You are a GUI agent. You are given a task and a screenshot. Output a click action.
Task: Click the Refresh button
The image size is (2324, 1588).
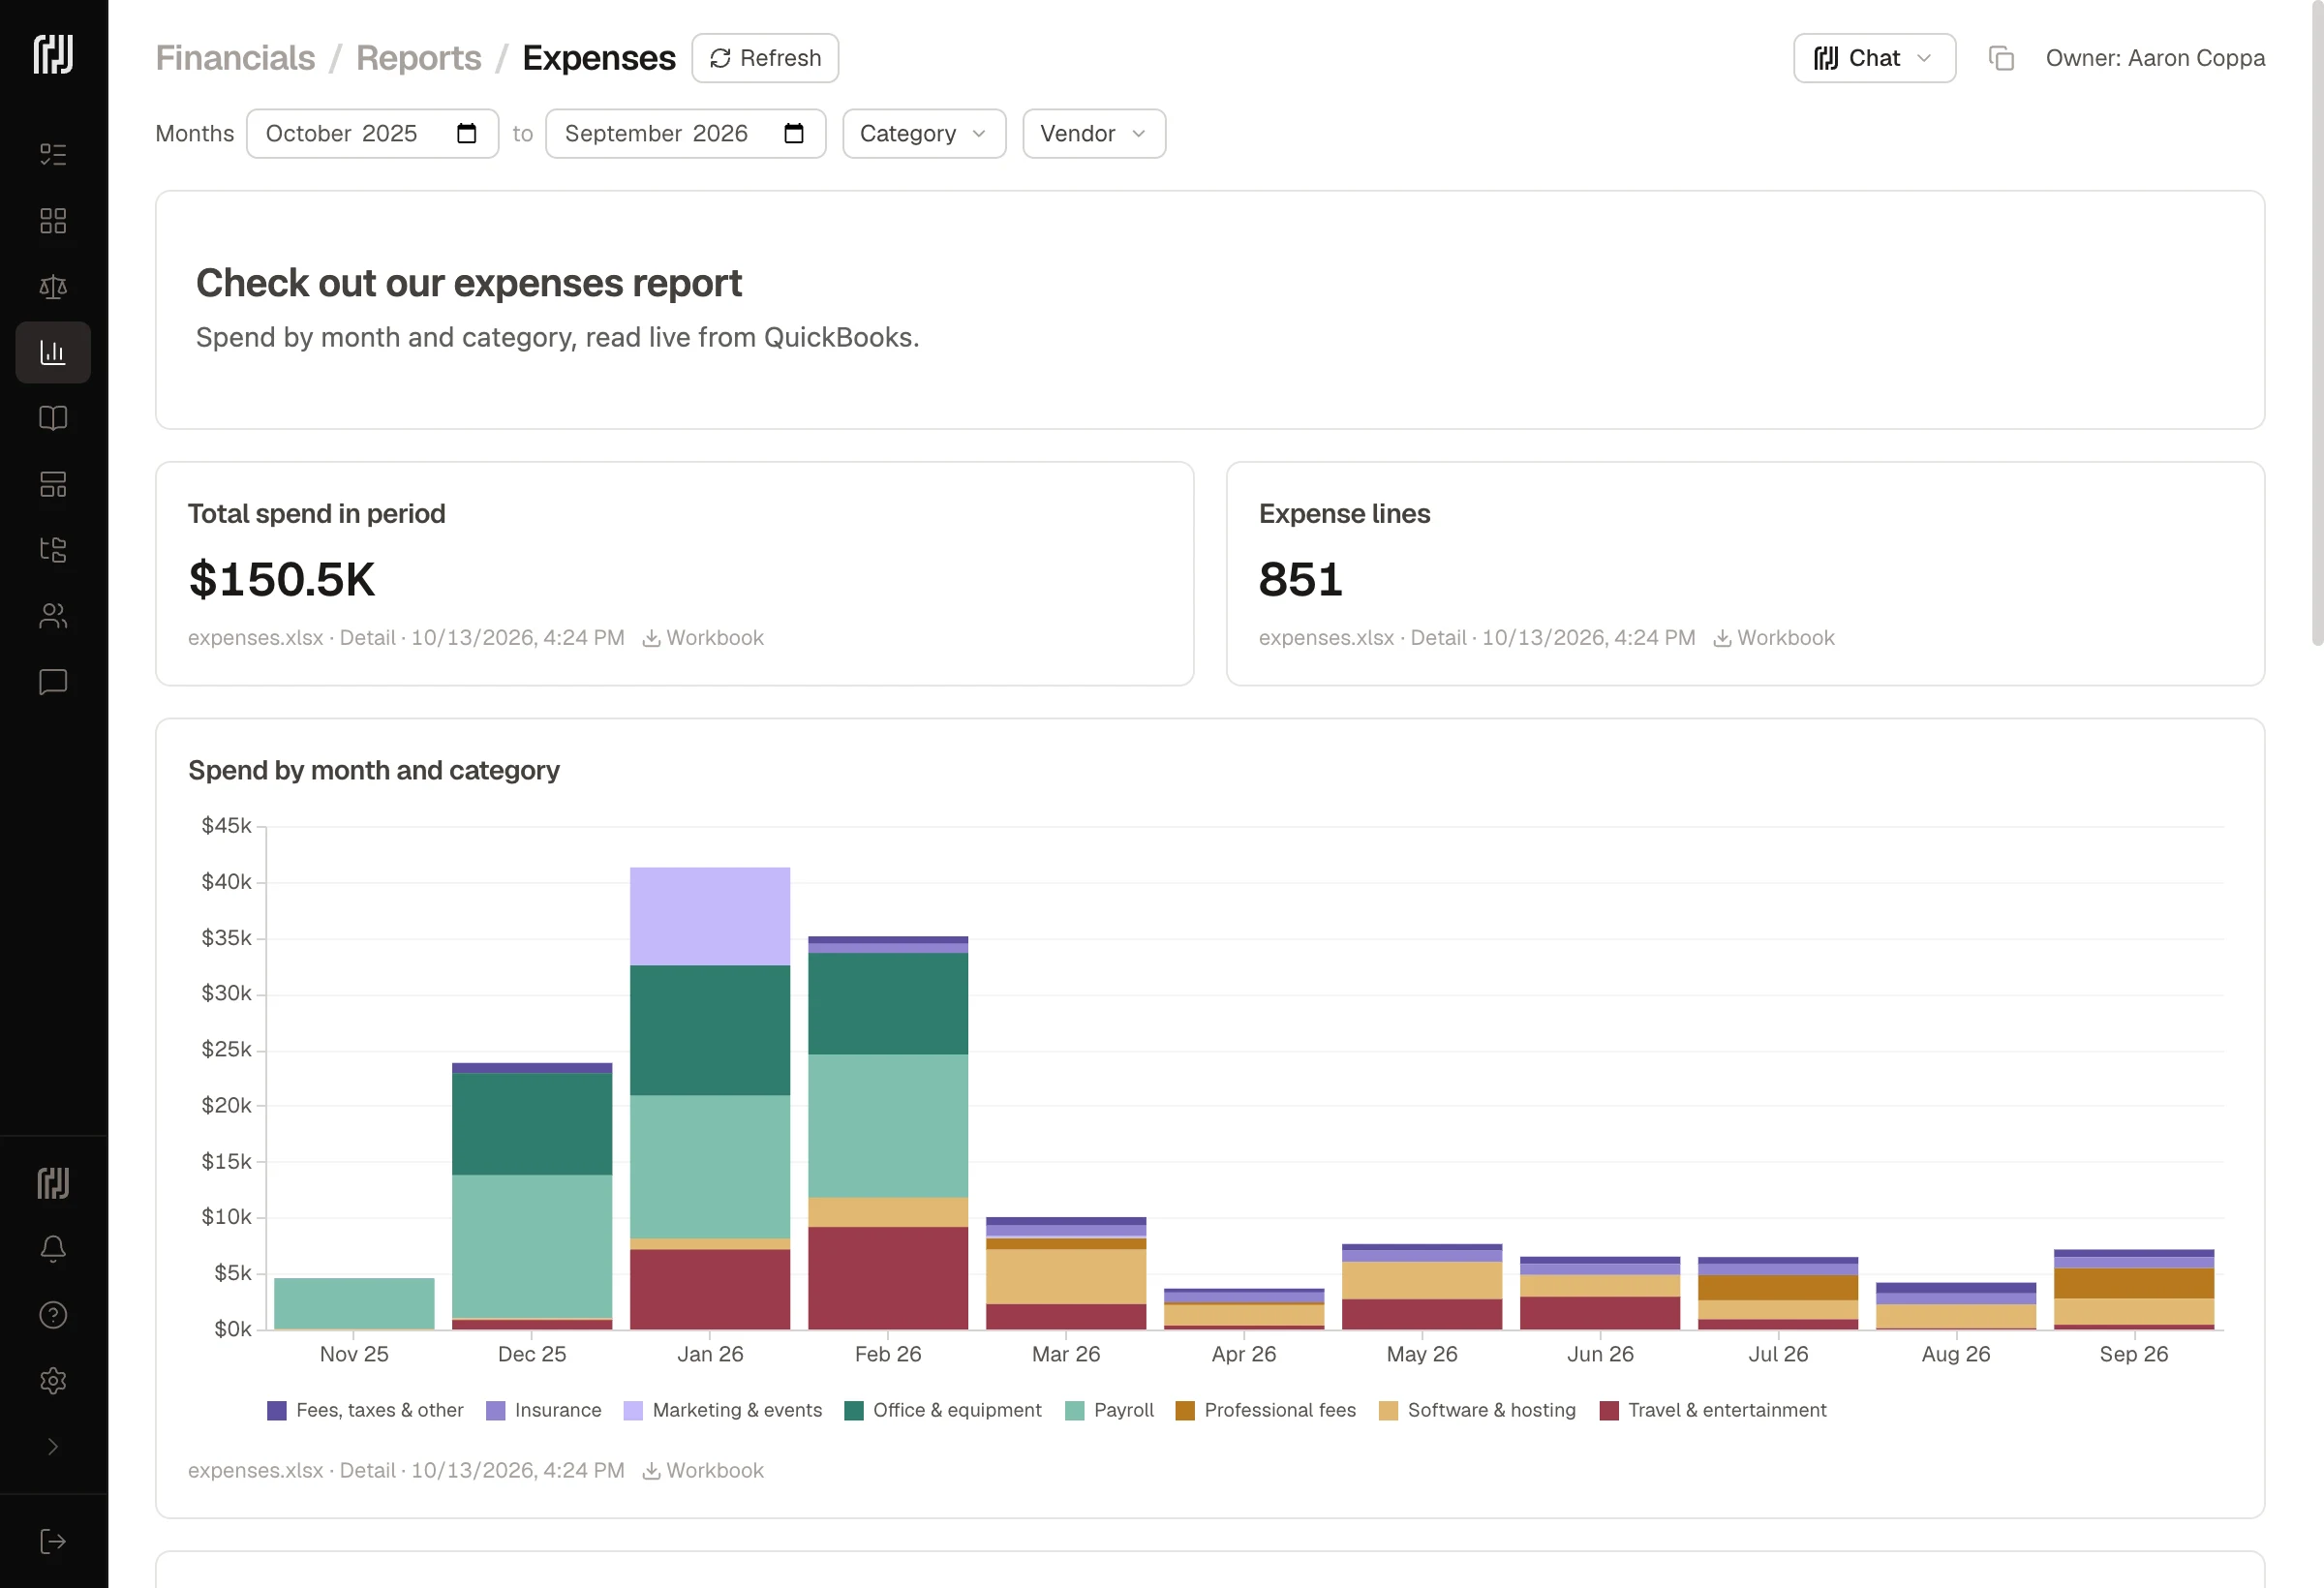pos(765,58)
